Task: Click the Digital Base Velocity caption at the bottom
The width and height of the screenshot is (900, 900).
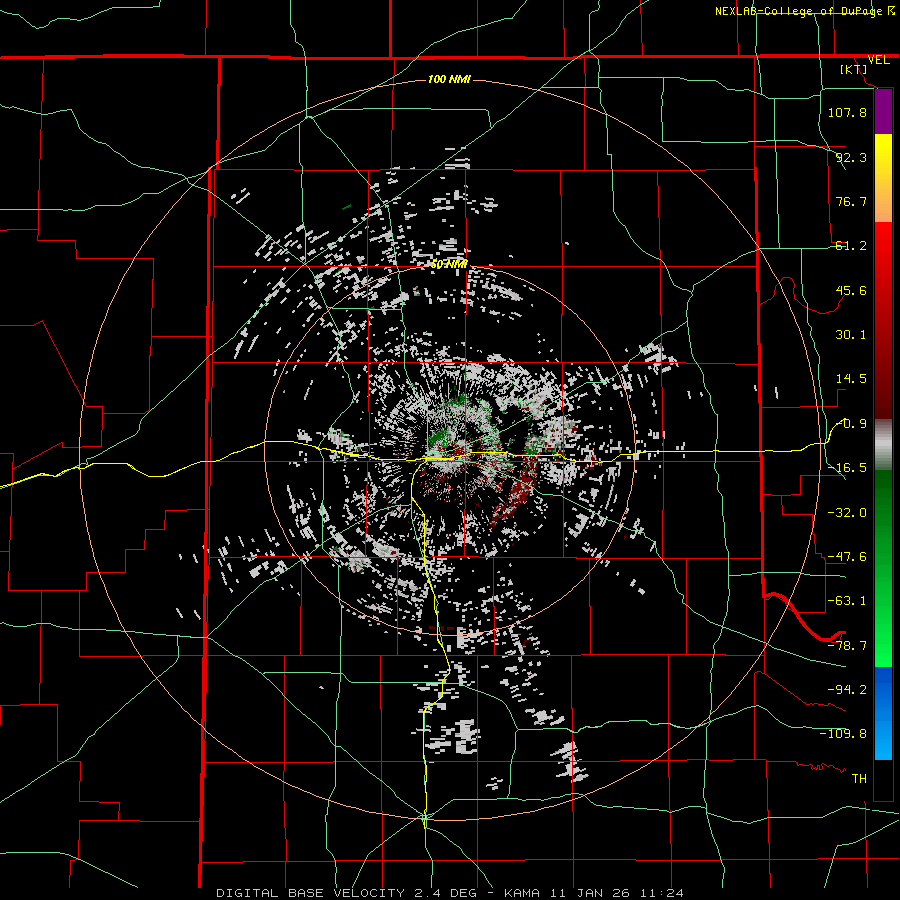Action: [449, 893]
